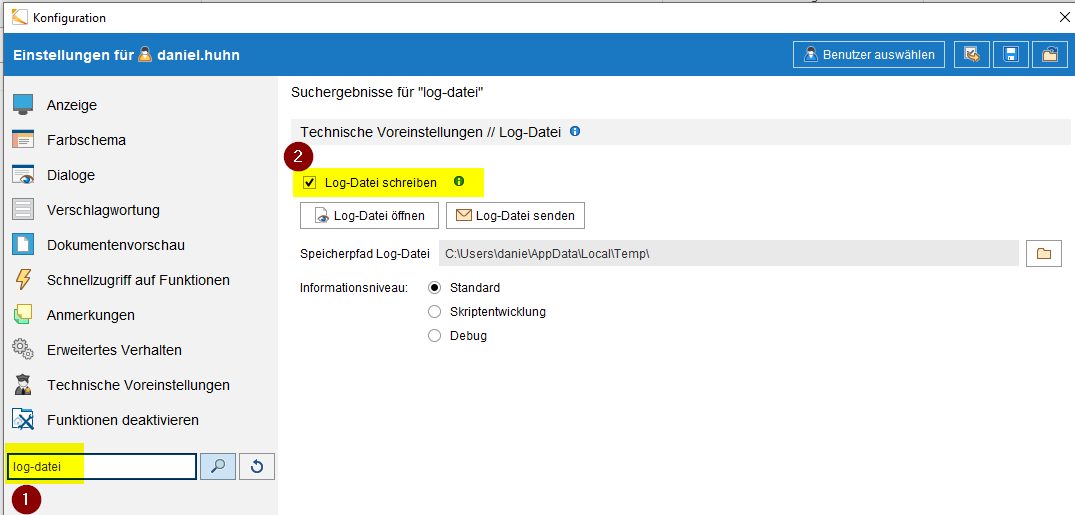The width and height of the screenshot is (1075, 515).
Task: Choose Debug information level
Action: point(434,336)
